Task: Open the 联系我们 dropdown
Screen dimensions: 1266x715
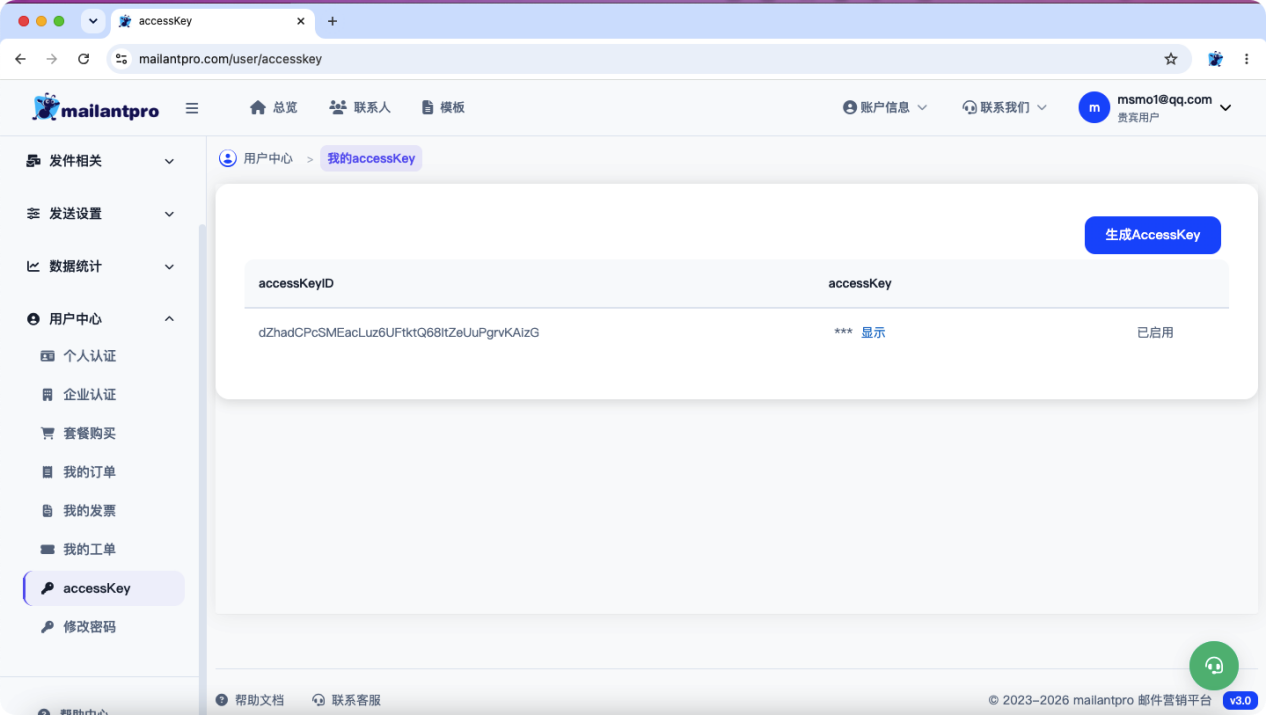Action: click(x=1005, y=108)
